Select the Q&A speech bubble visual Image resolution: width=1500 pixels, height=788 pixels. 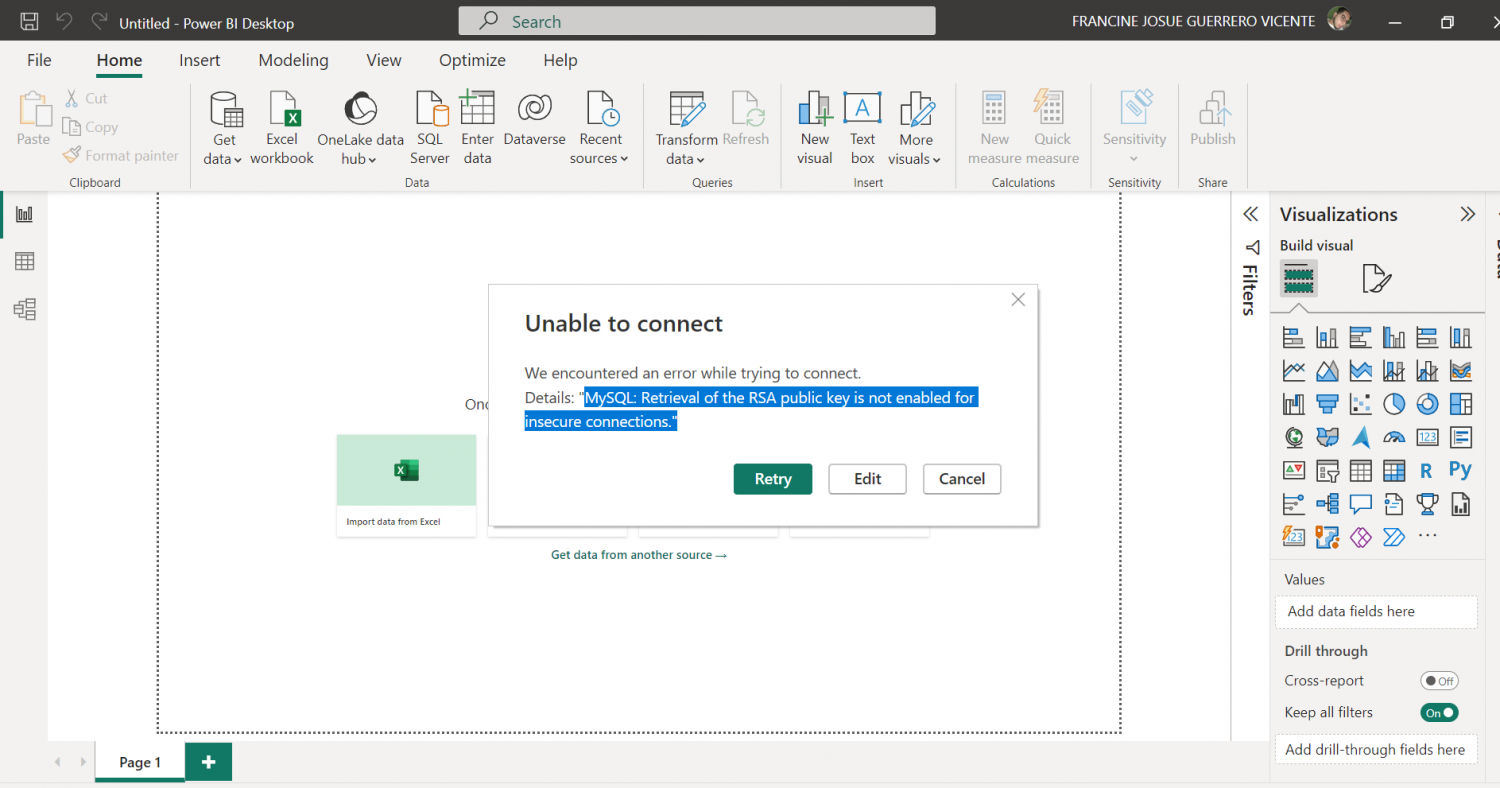click(1360, 503)
